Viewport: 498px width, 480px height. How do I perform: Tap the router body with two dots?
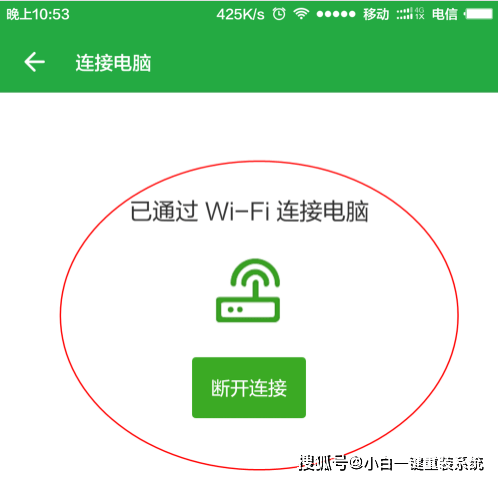[x=248, y=310]
